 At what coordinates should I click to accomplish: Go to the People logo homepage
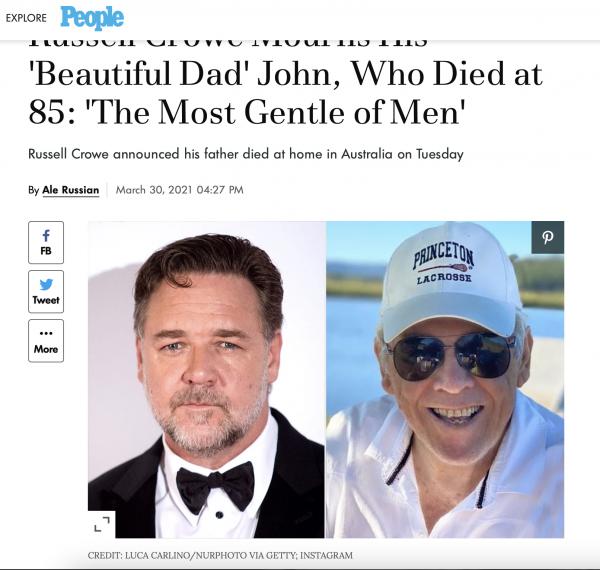coord(92,18)
